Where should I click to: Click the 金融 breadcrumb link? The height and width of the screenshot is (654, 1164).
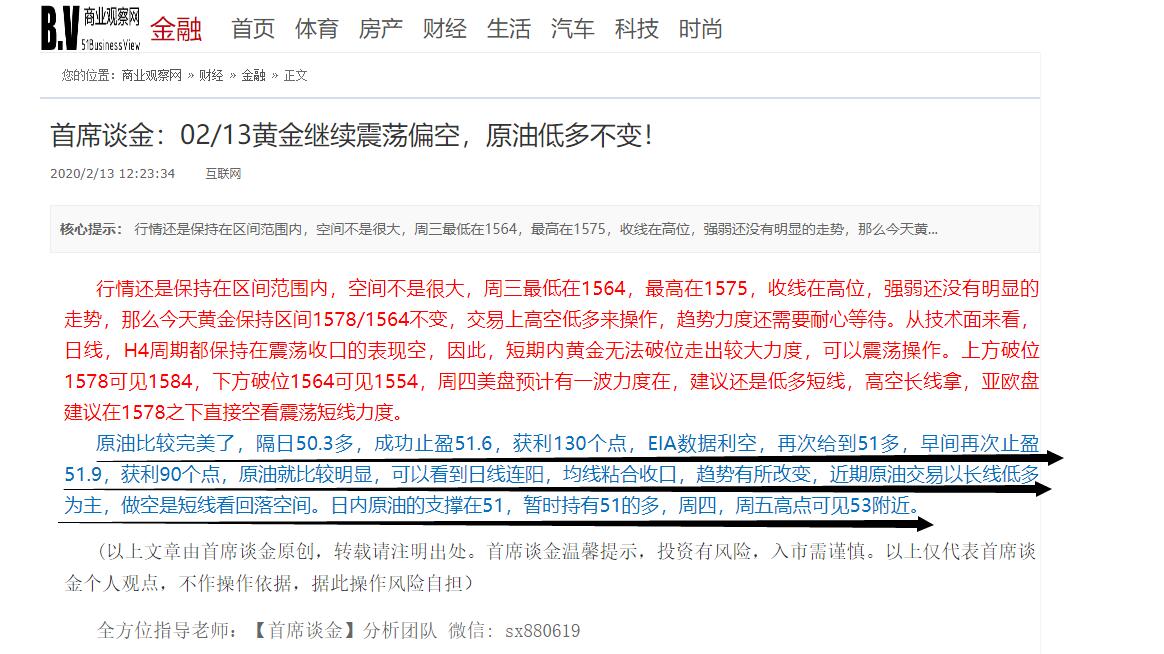coord(253,75)
